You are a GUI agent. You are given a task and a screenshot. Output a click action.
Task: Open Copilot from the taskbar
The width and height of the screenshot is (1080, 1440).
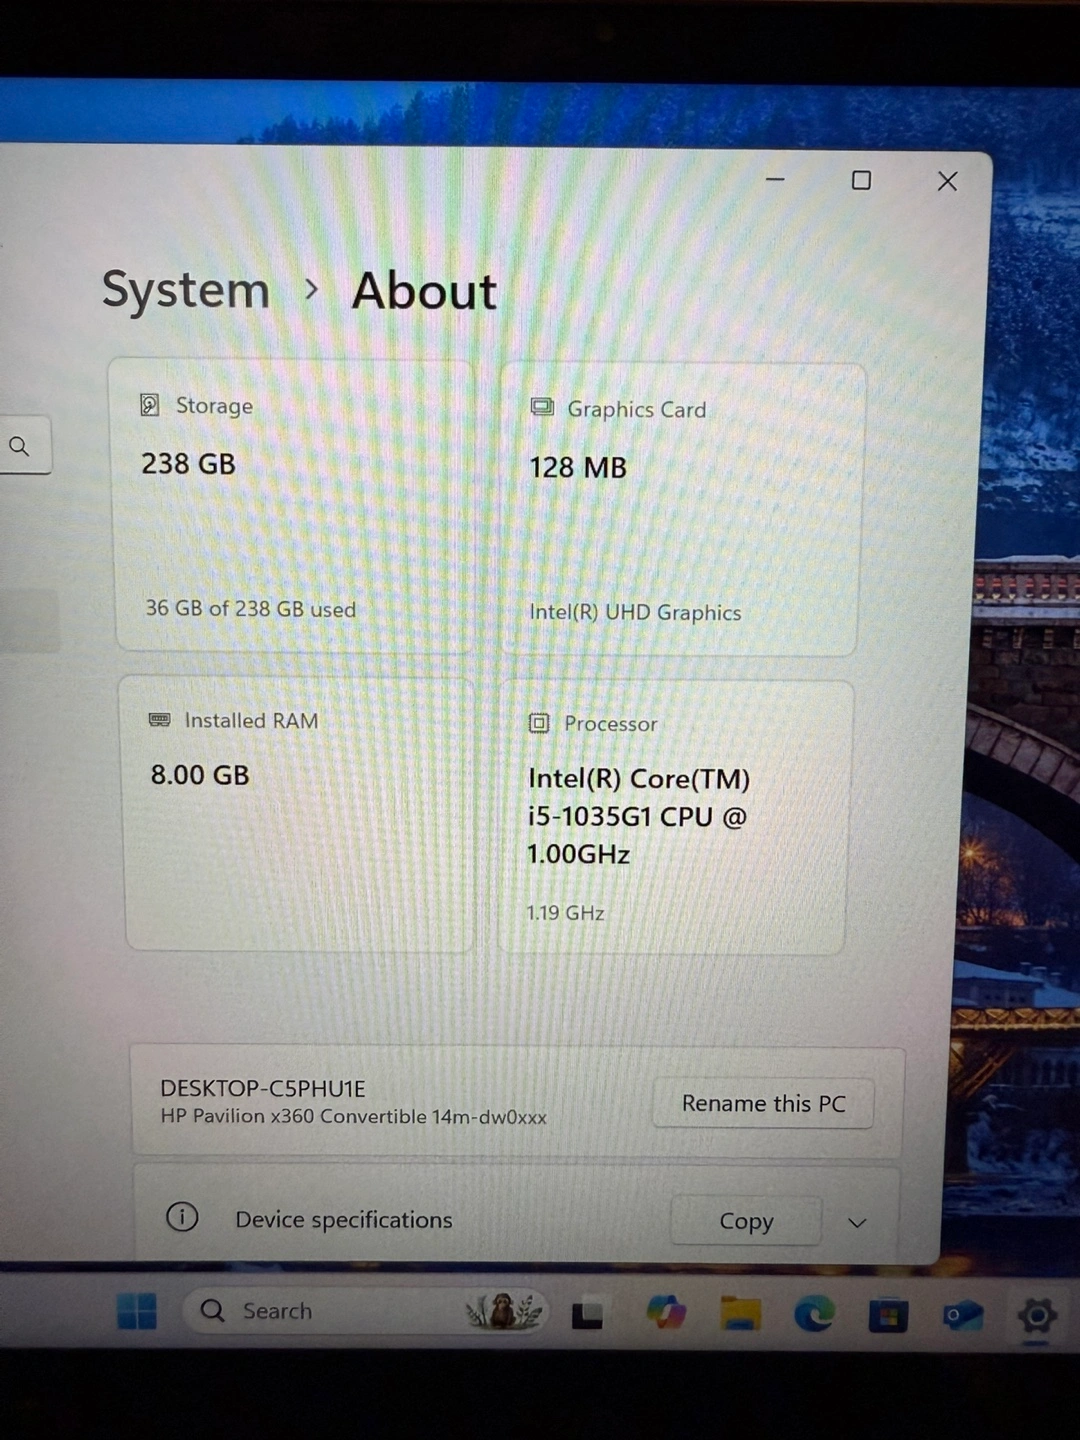[666, 1312]
